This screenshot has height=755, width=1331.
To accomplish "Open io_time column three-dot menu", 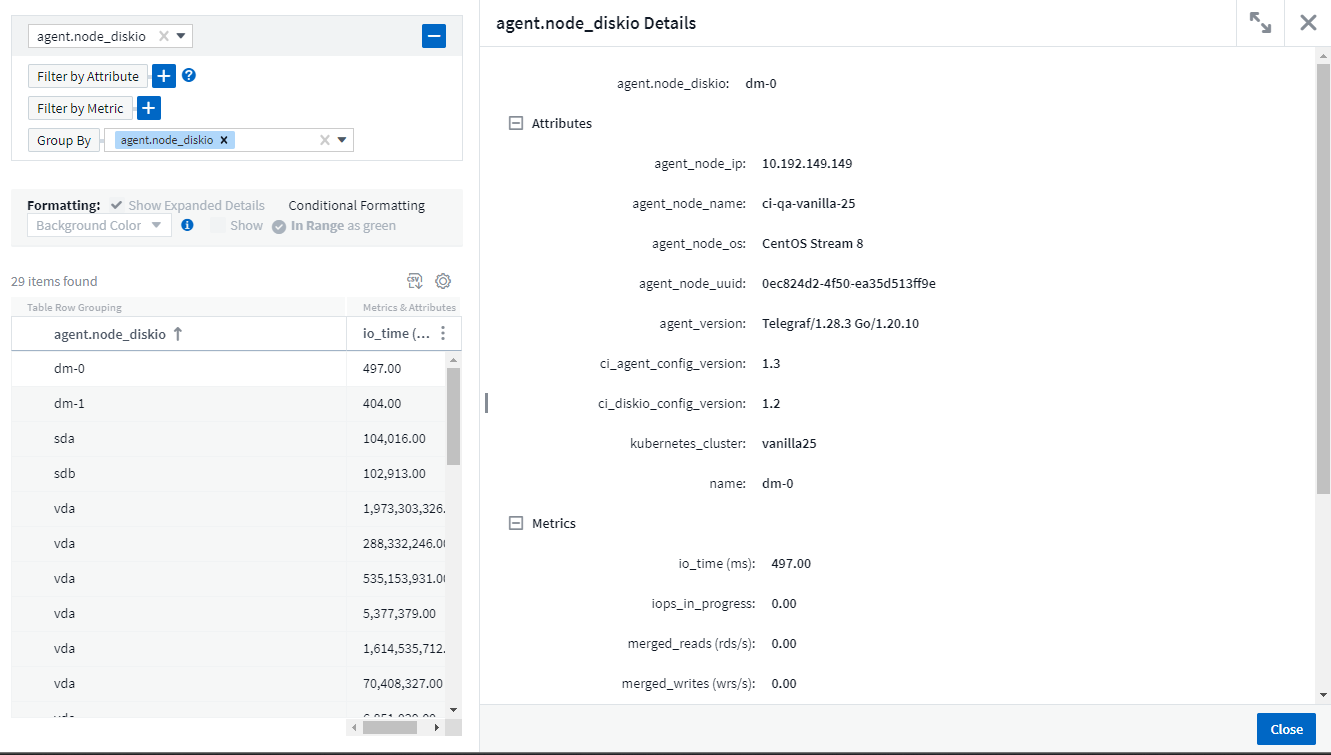I will (x=443, y=334).
